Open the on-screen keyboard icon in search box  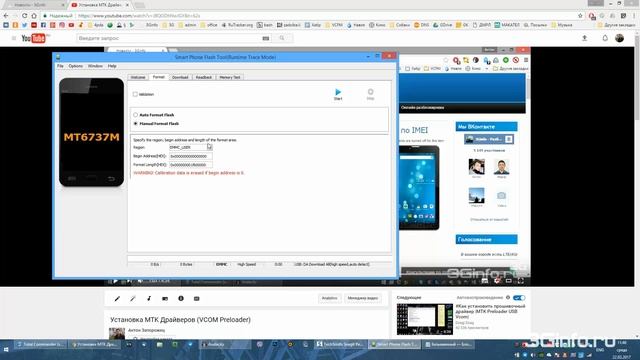(266, 38)
